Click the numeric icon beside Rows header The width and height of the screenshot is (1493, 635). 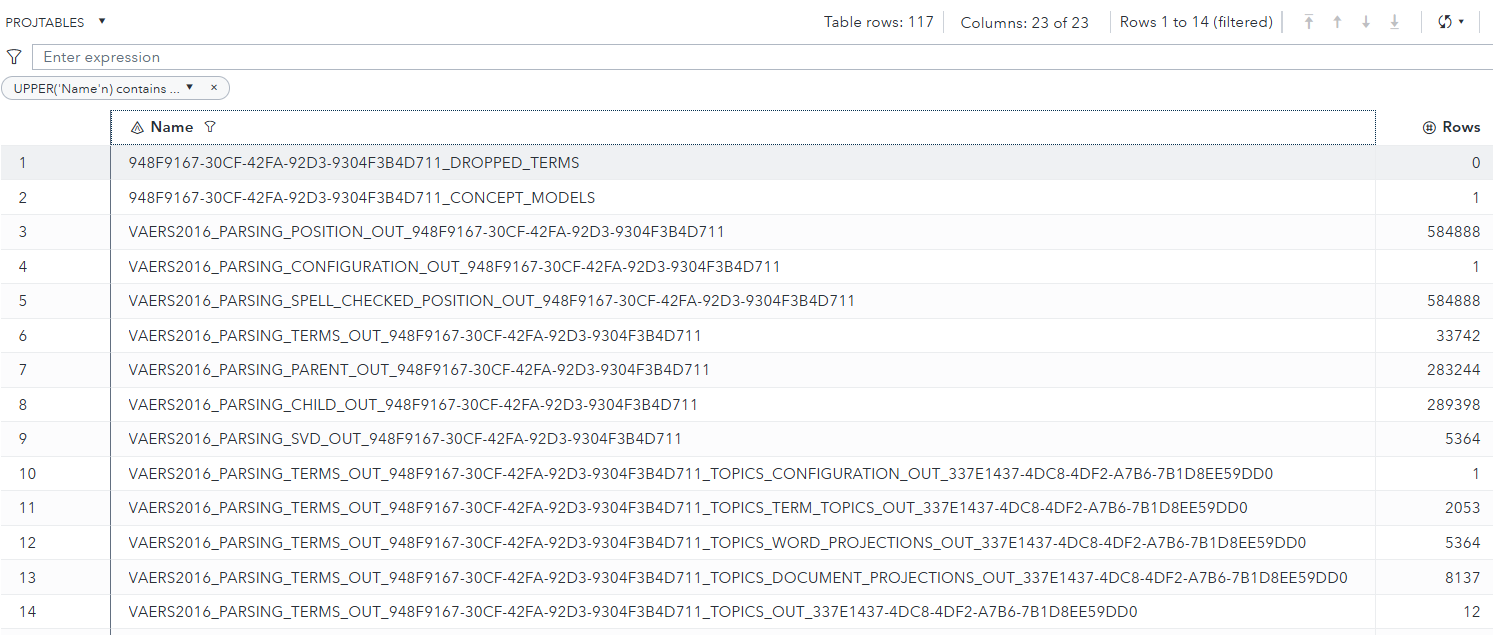[1428, 126]
